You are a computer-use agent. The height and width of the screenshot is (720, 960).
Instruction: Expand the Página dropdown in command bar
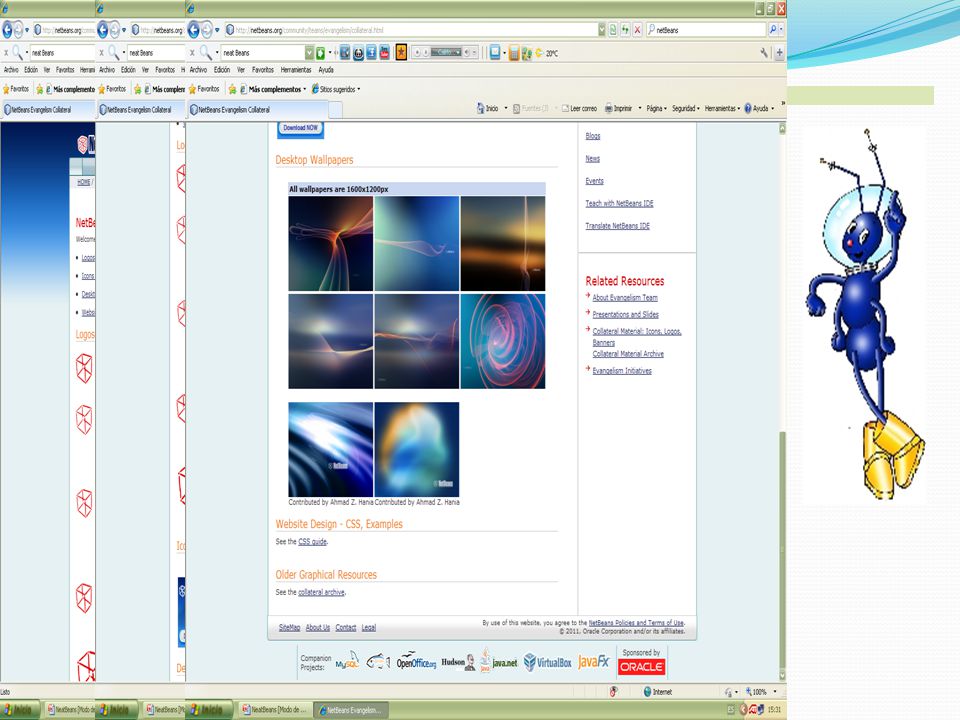coord(656,108)
